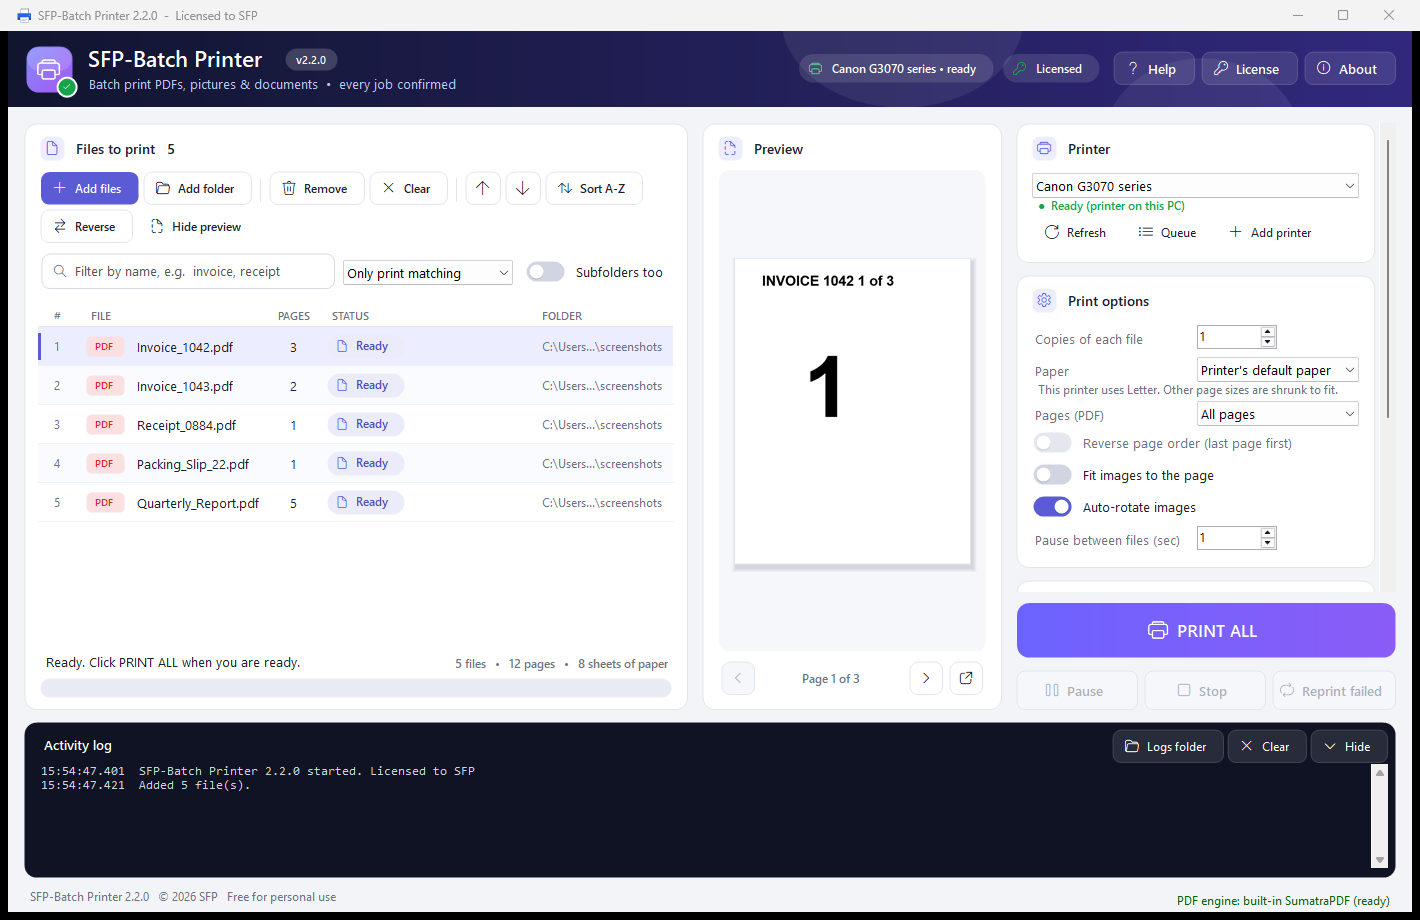Image resolution: width=1420 pixels, height=920 pixels.
Task: Select Packing_Slip_22.pdf file
Action: coord(355,464)
